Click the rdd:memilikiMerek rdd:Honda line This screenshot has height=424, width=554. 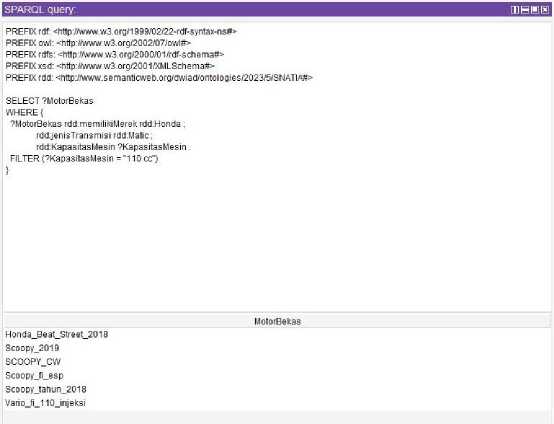point(98,124)
